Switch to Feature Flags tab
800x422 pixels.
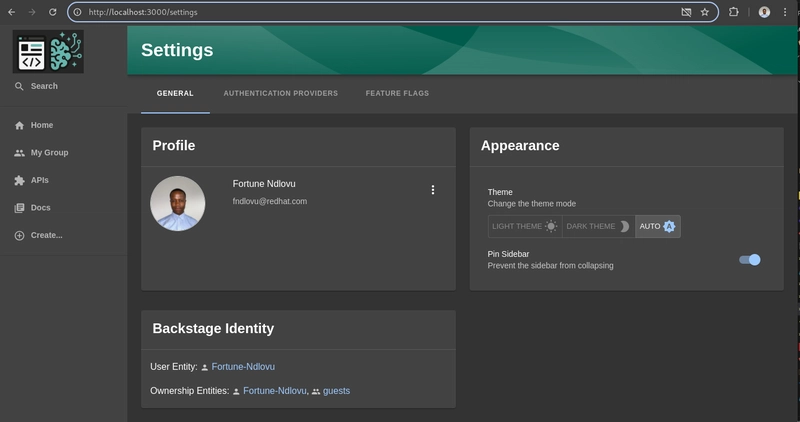(x=397, y=93)
